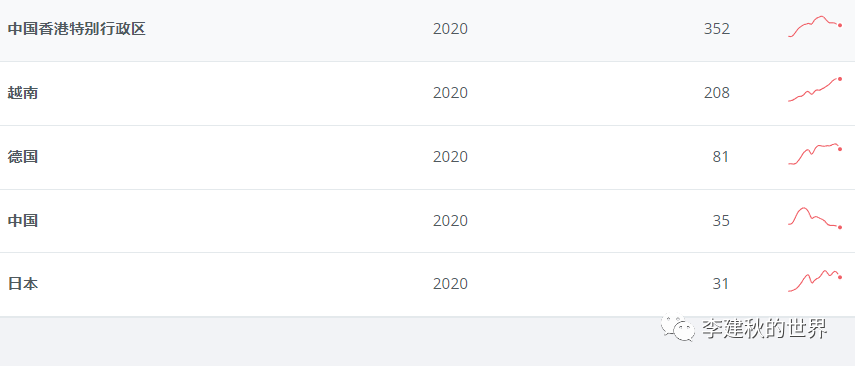The width and height of the screenshot is (855, 366).
Task: Open the 日本 sparkline trend chart
Action: tap(815, 281)
